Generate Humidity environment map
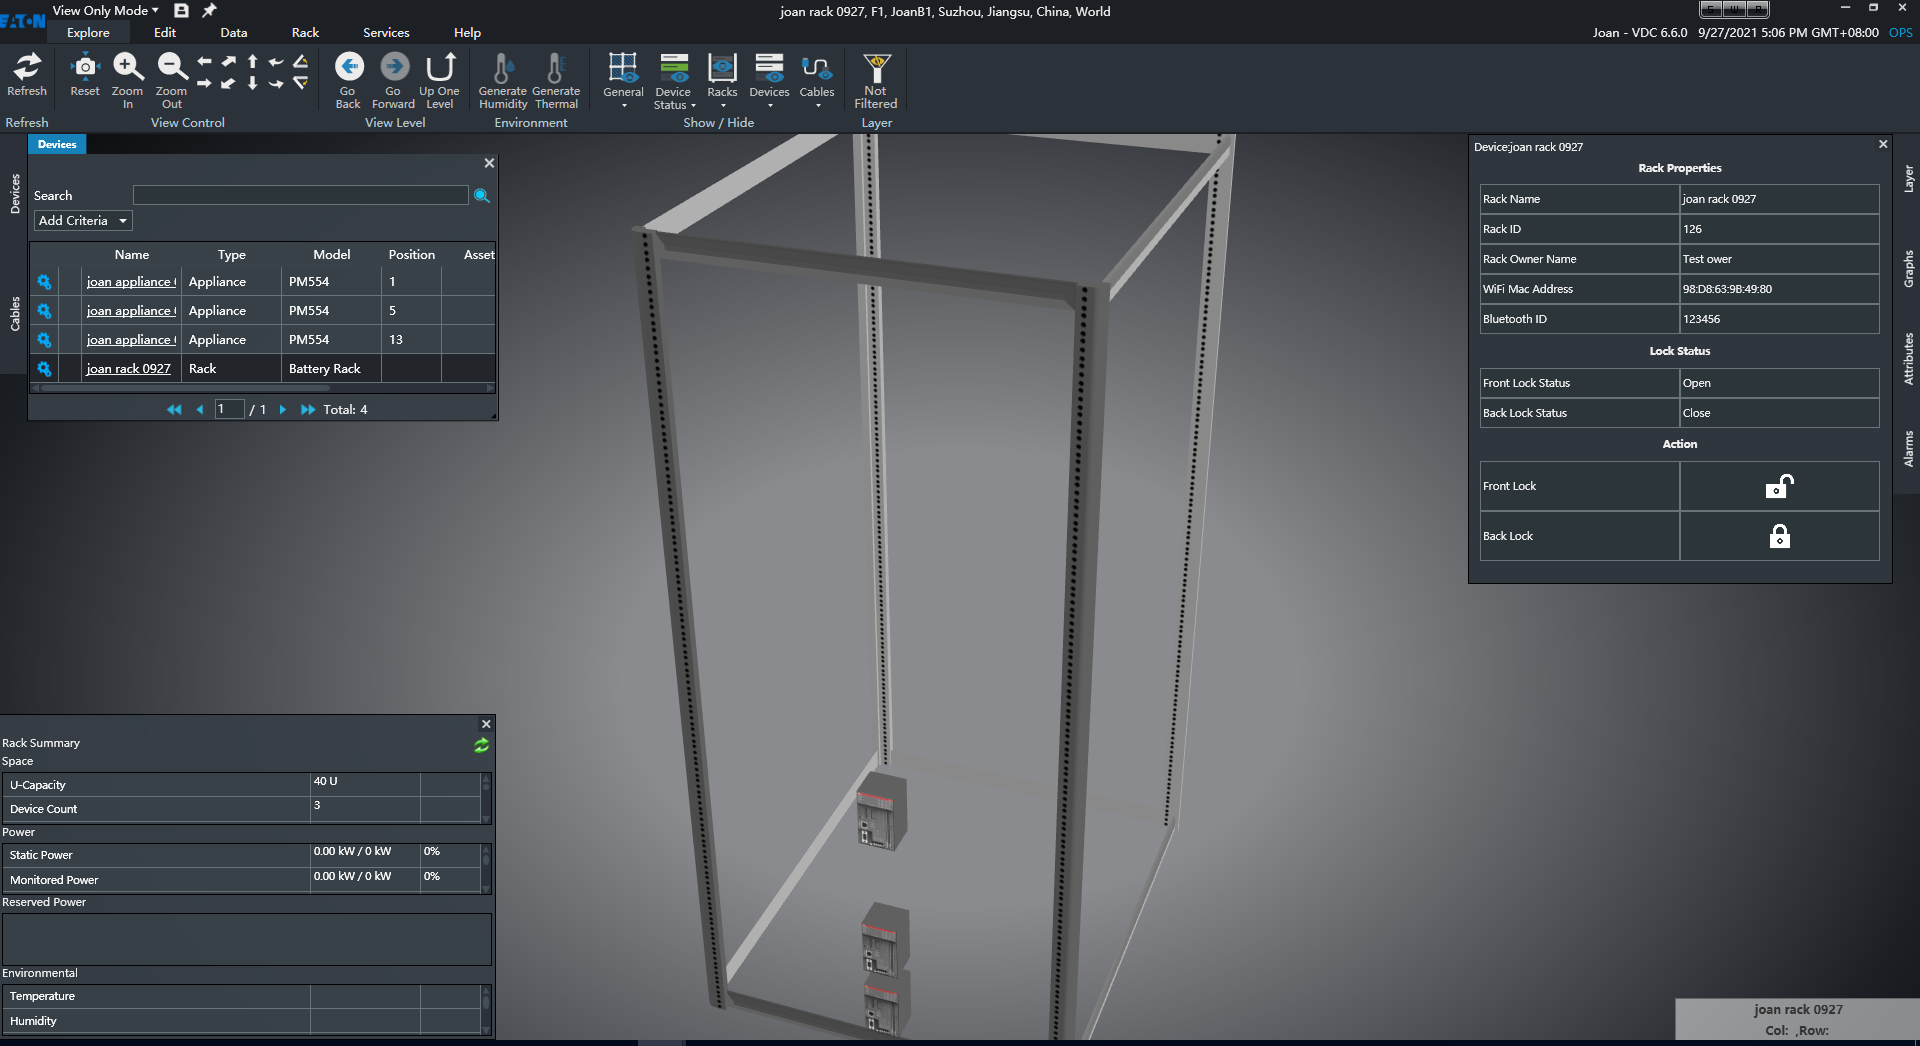This screenshot has width=1920, height=1046. (502, 68)
